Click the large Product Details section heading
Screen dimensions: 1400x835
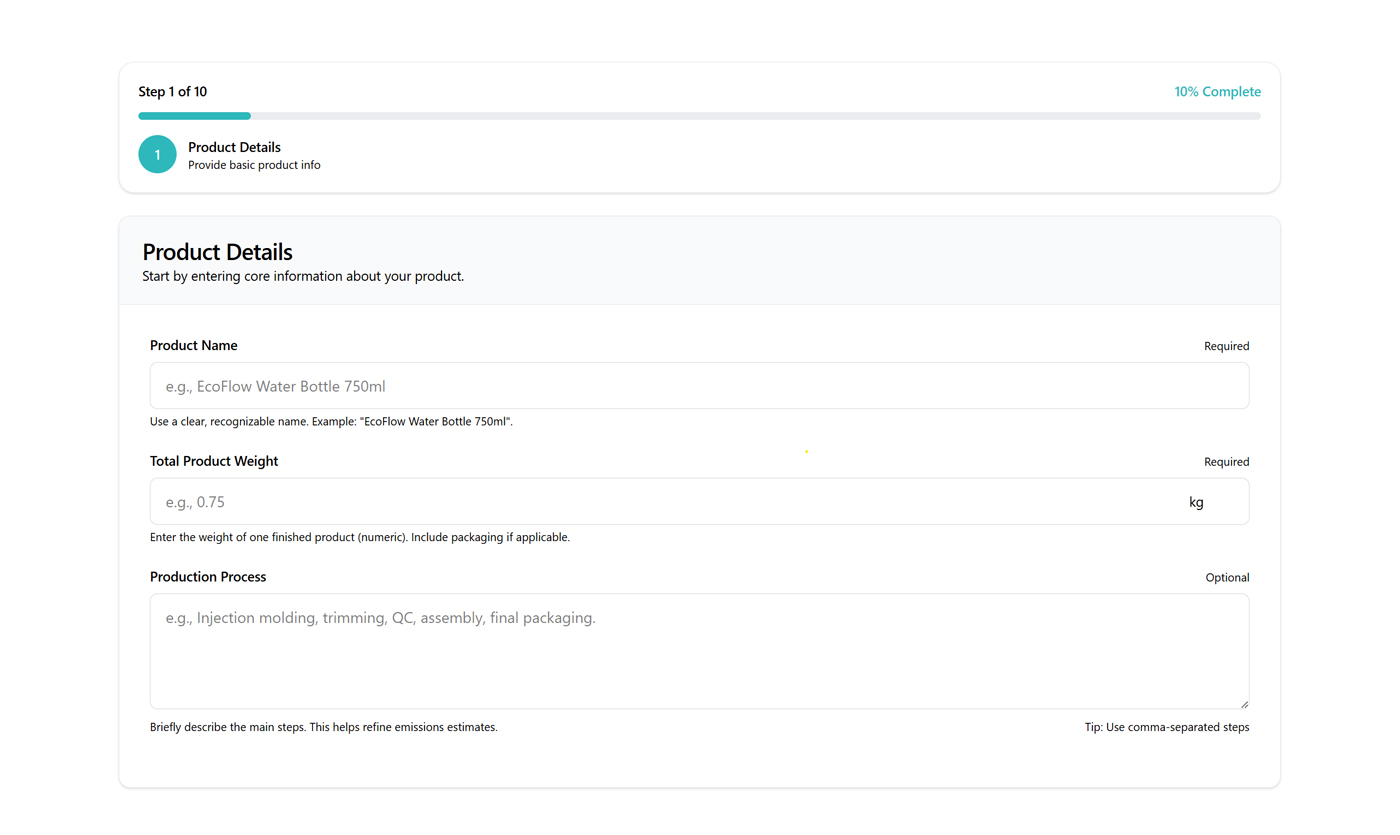pos(217,252)
